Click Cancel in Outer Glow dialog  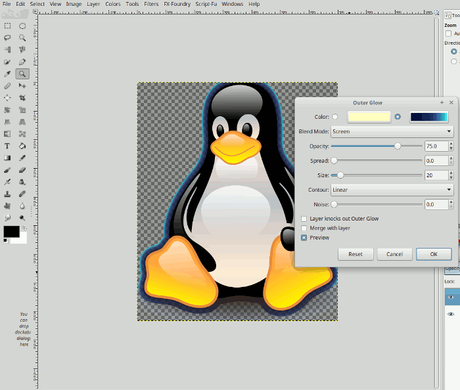[395, 254]
